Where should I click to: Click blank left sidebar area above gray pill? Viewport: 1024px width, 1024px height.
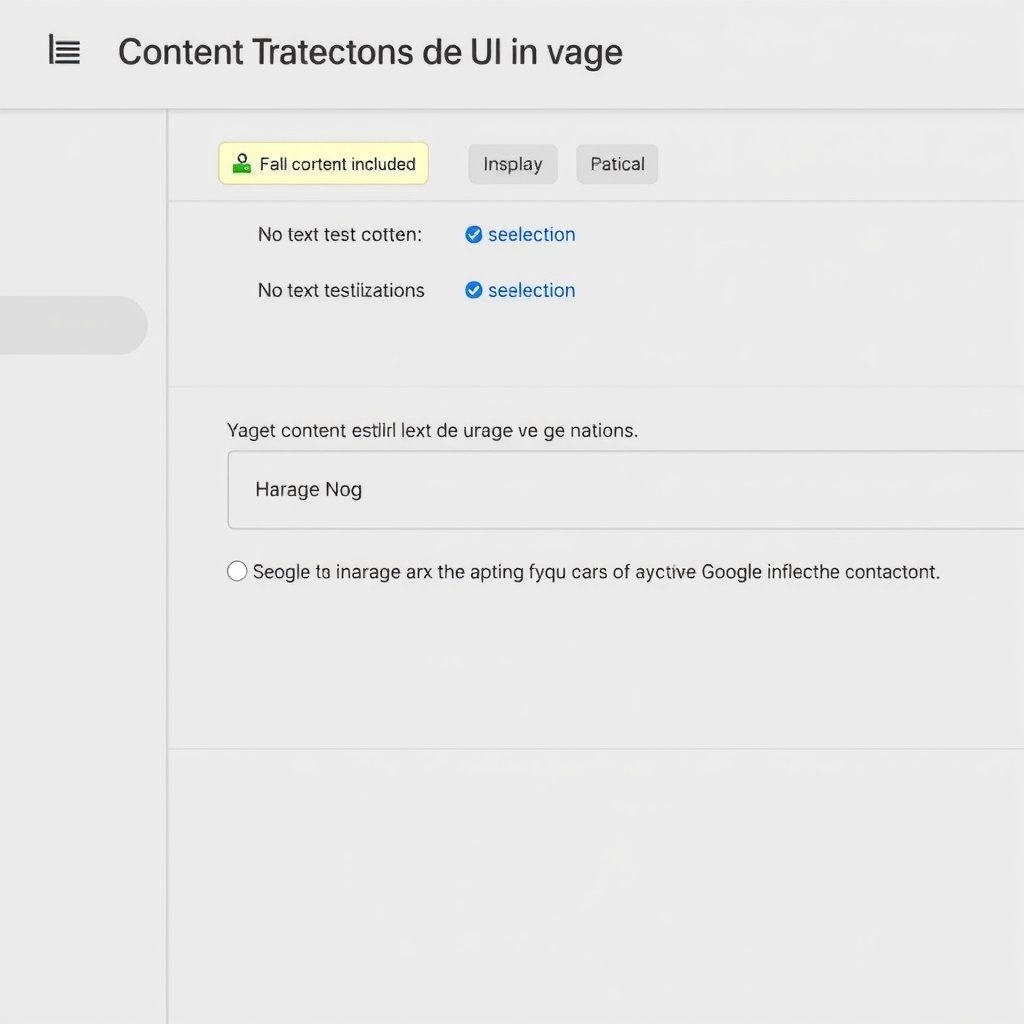83,202
